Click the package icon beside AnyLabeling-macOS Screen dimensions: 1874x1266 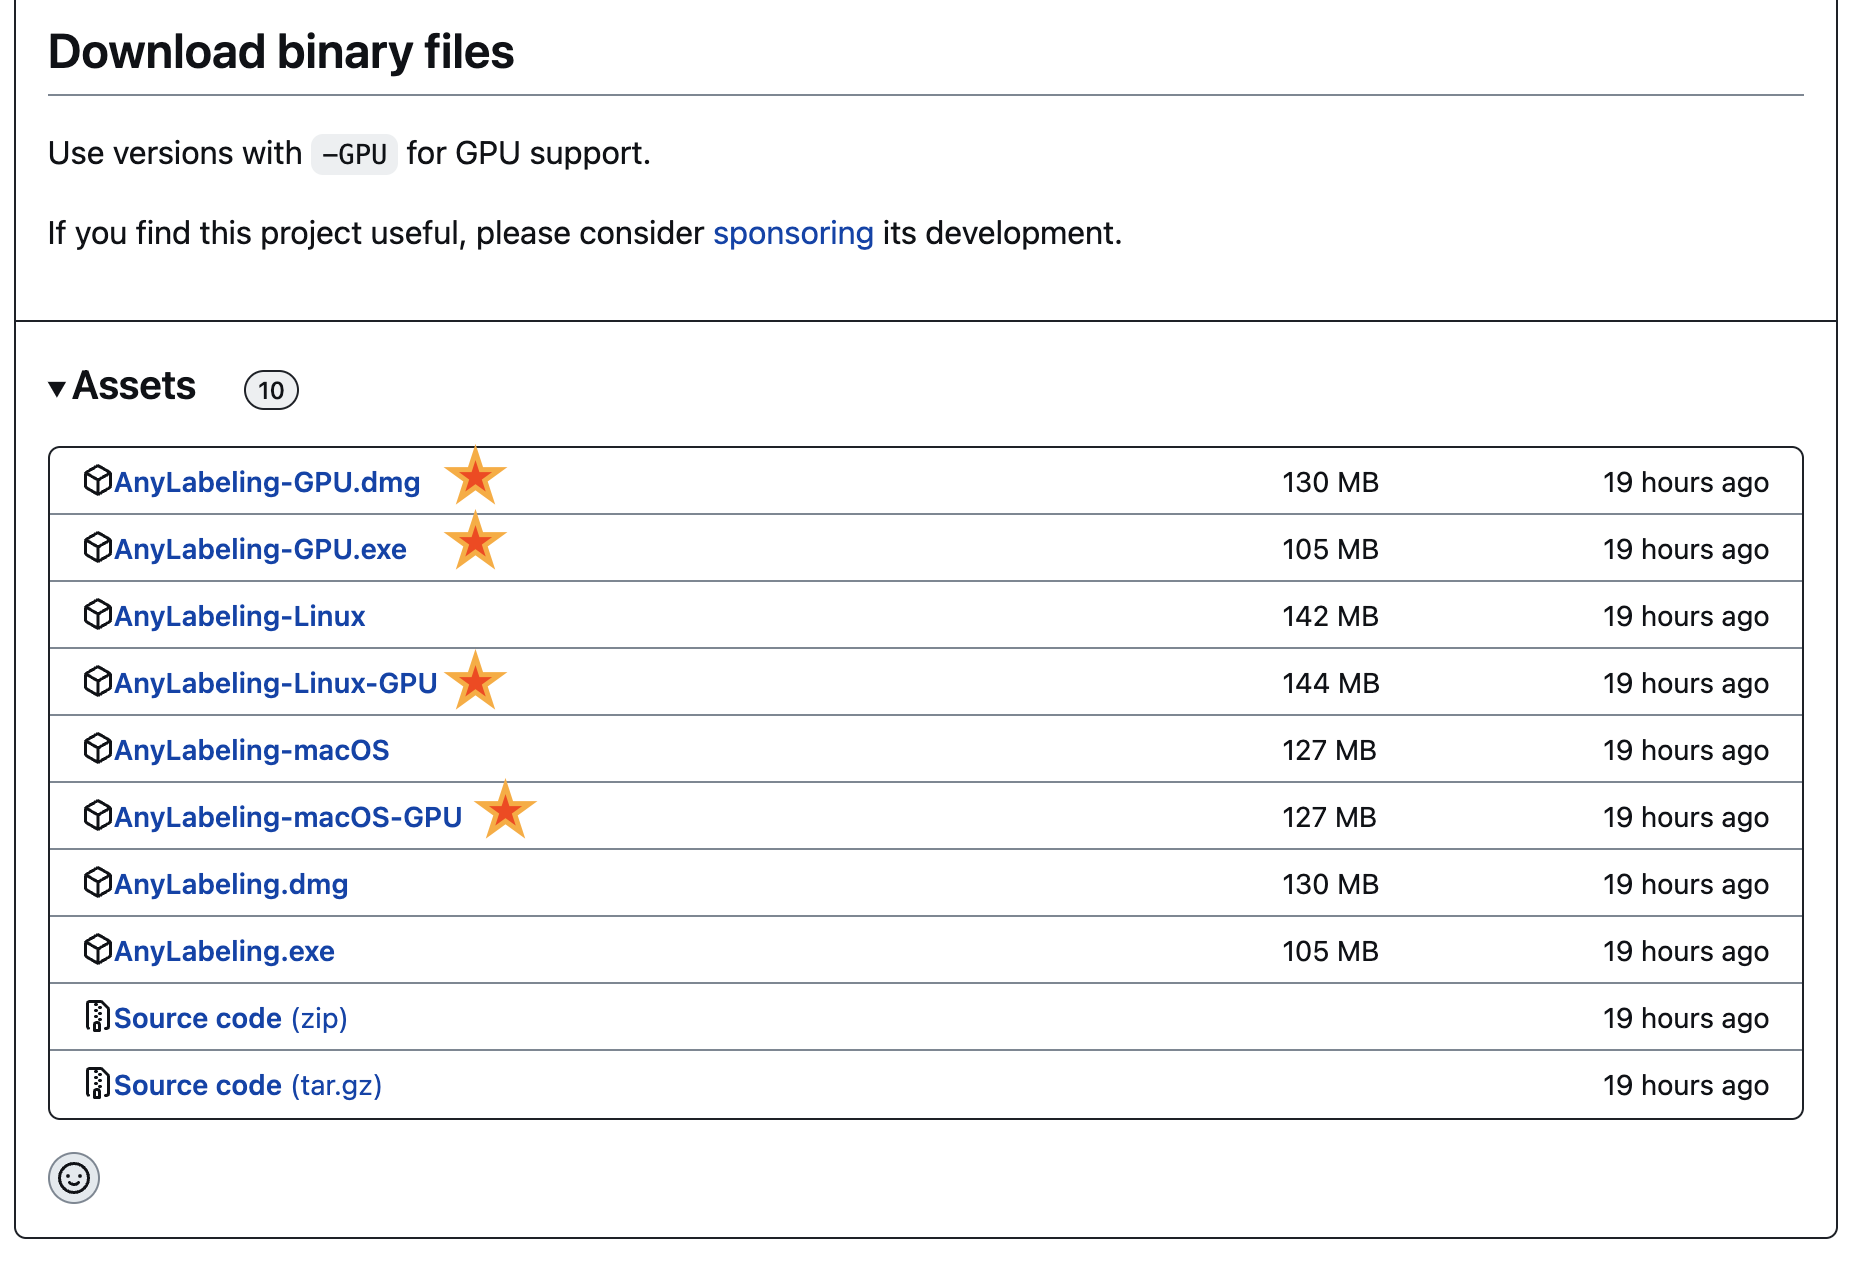pos(97,749)
